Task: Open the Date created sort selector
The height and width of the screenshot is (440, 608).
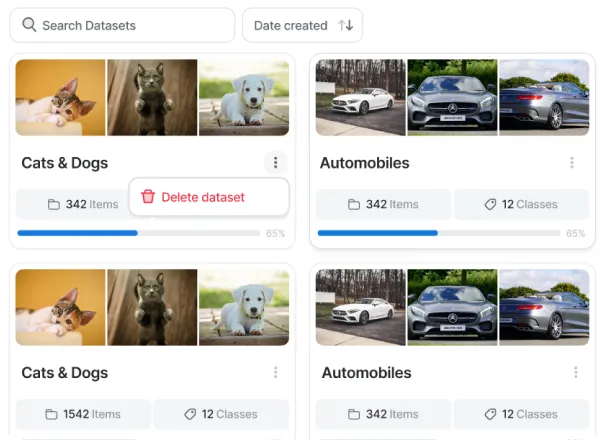Action: pos(302,25)
